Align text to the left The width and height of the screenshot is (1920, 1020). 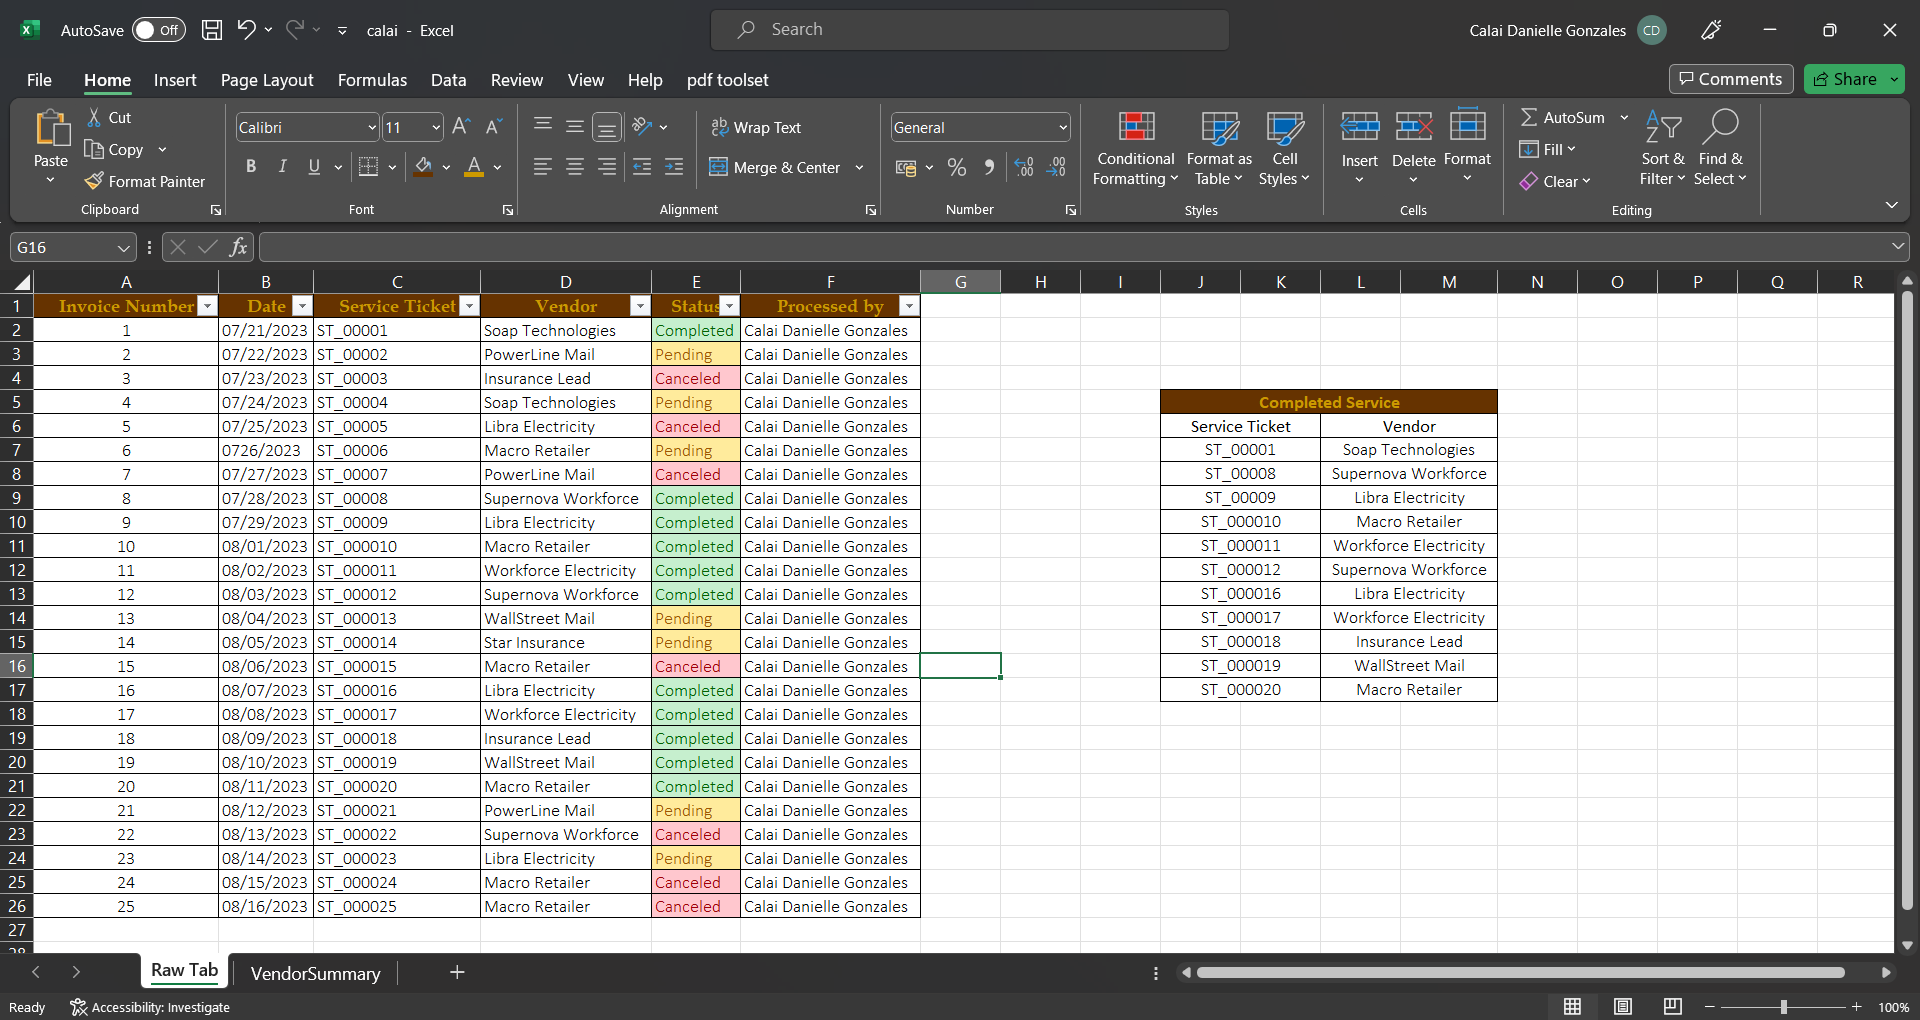tap(543, 167)
